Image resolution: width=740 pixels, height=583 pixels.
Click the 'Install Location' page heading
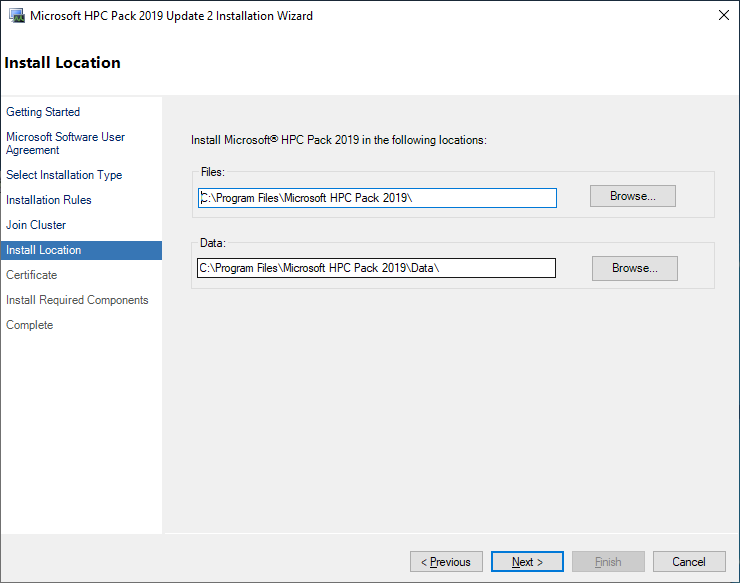click(x=62, y=63)
